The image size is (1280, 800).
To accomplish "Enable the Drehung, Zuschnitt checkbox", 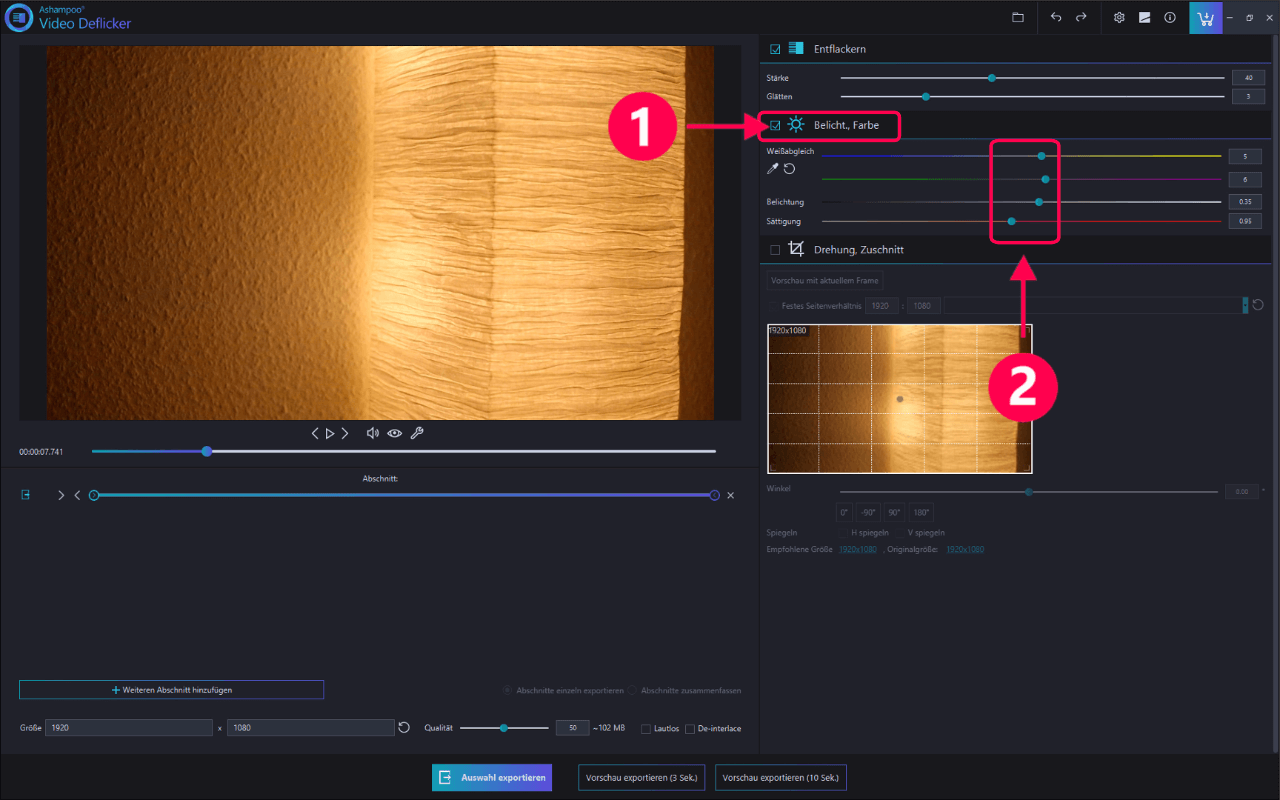I will coord(775,250).
